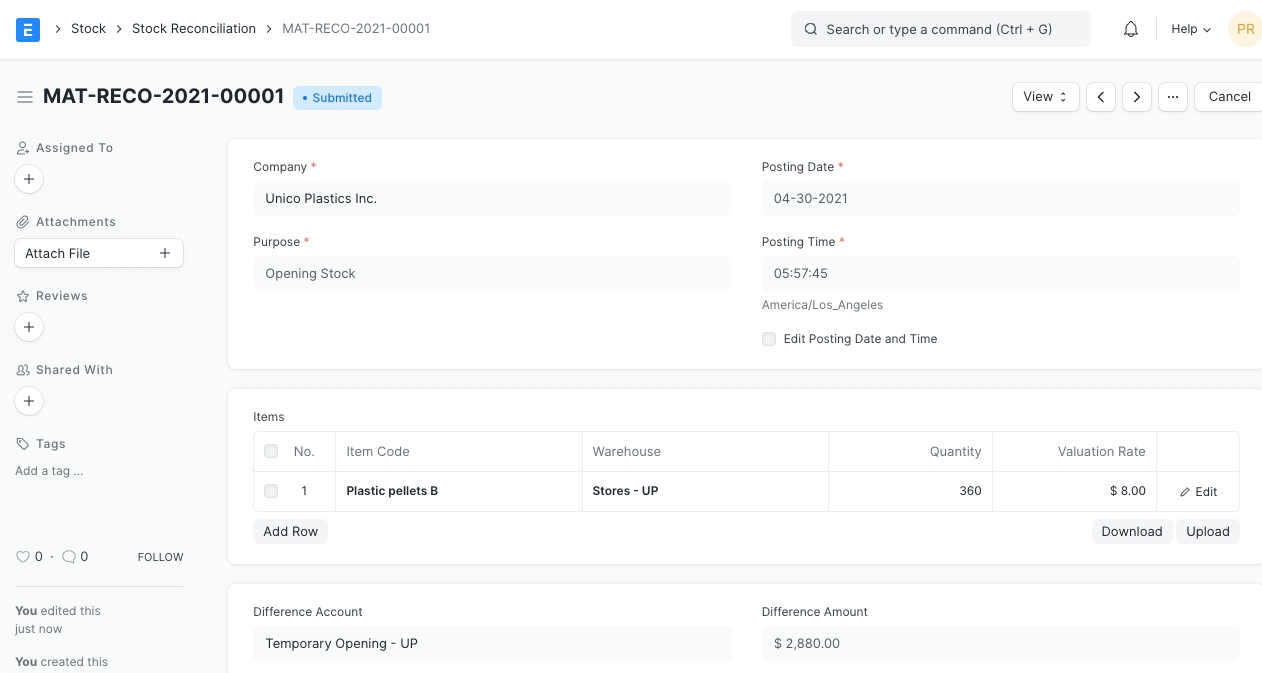Viewport: 1262px width, 673px height.
Task: Go to previous document arrow
Action: tap(1101, 97)
